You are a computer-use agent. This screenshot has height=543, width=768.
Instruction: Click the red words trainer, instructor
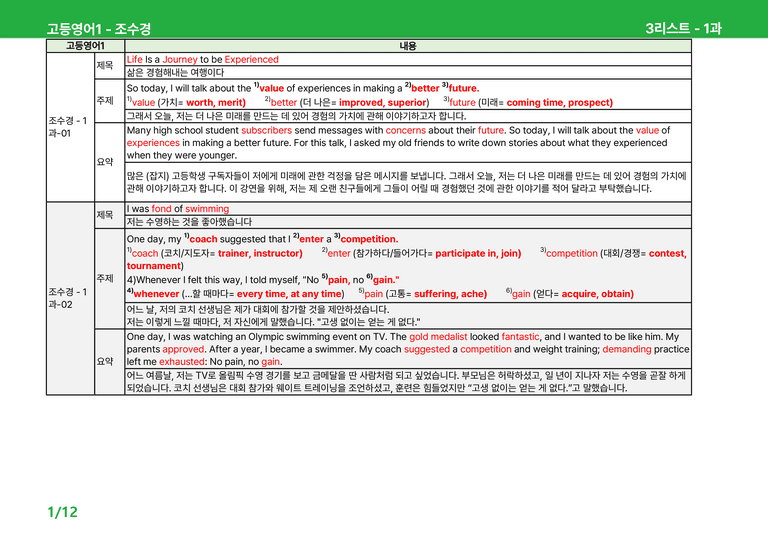(260, 253)
